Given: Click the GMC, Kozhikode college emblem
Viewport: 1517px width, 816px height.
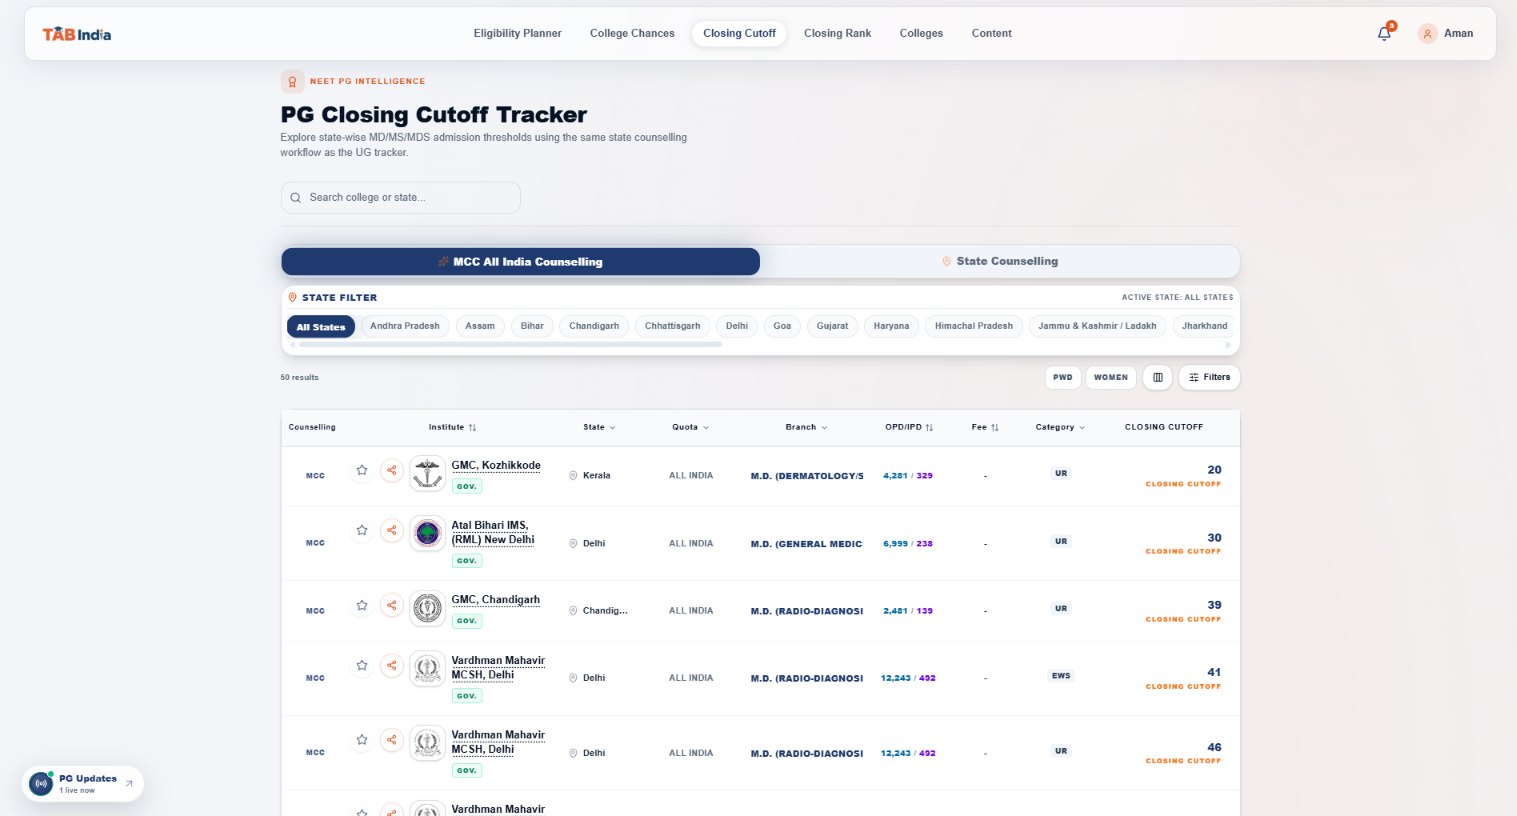Looking at the screenshot, I should click(x=428, y=474).
